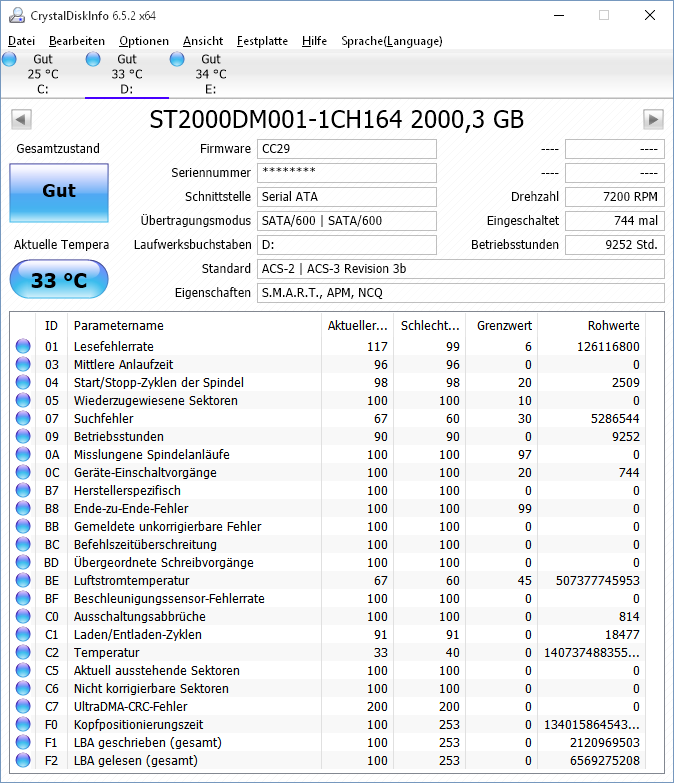Click the Laufwerksbuchstaben D: field
Viewport: 674px width, 783px height.
(x=347, y=245)
